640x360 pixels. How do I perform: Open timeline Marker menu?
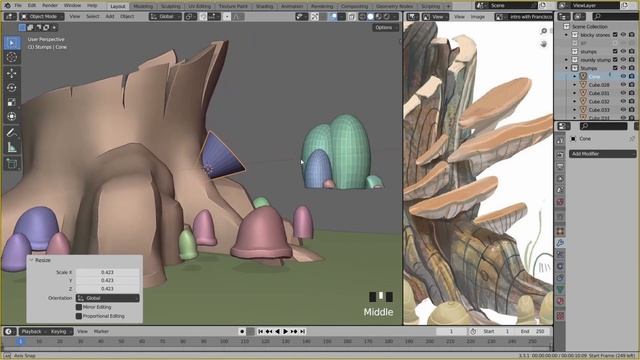click(101, 331)
